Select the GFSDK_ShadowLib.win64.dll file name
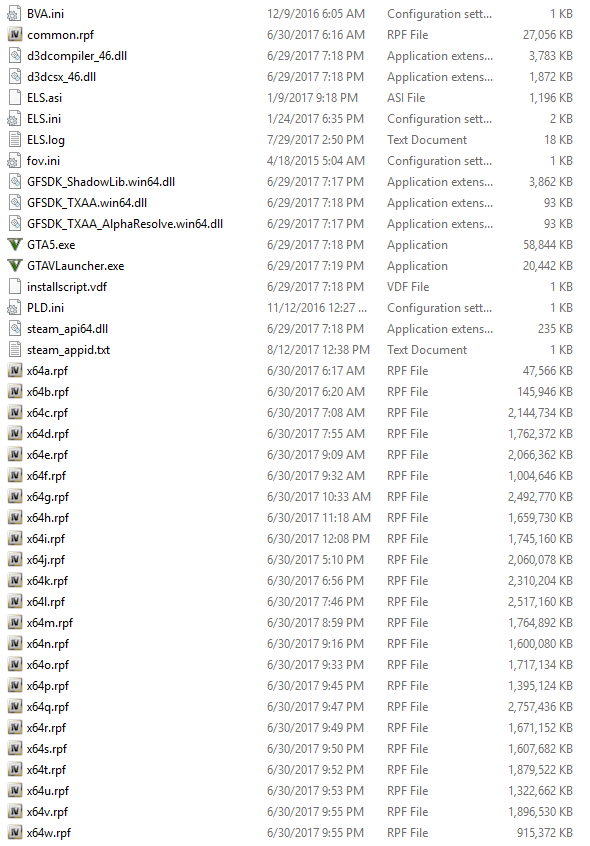The height and width of the screenshot is (846, 590). click(x=101, y=182)
